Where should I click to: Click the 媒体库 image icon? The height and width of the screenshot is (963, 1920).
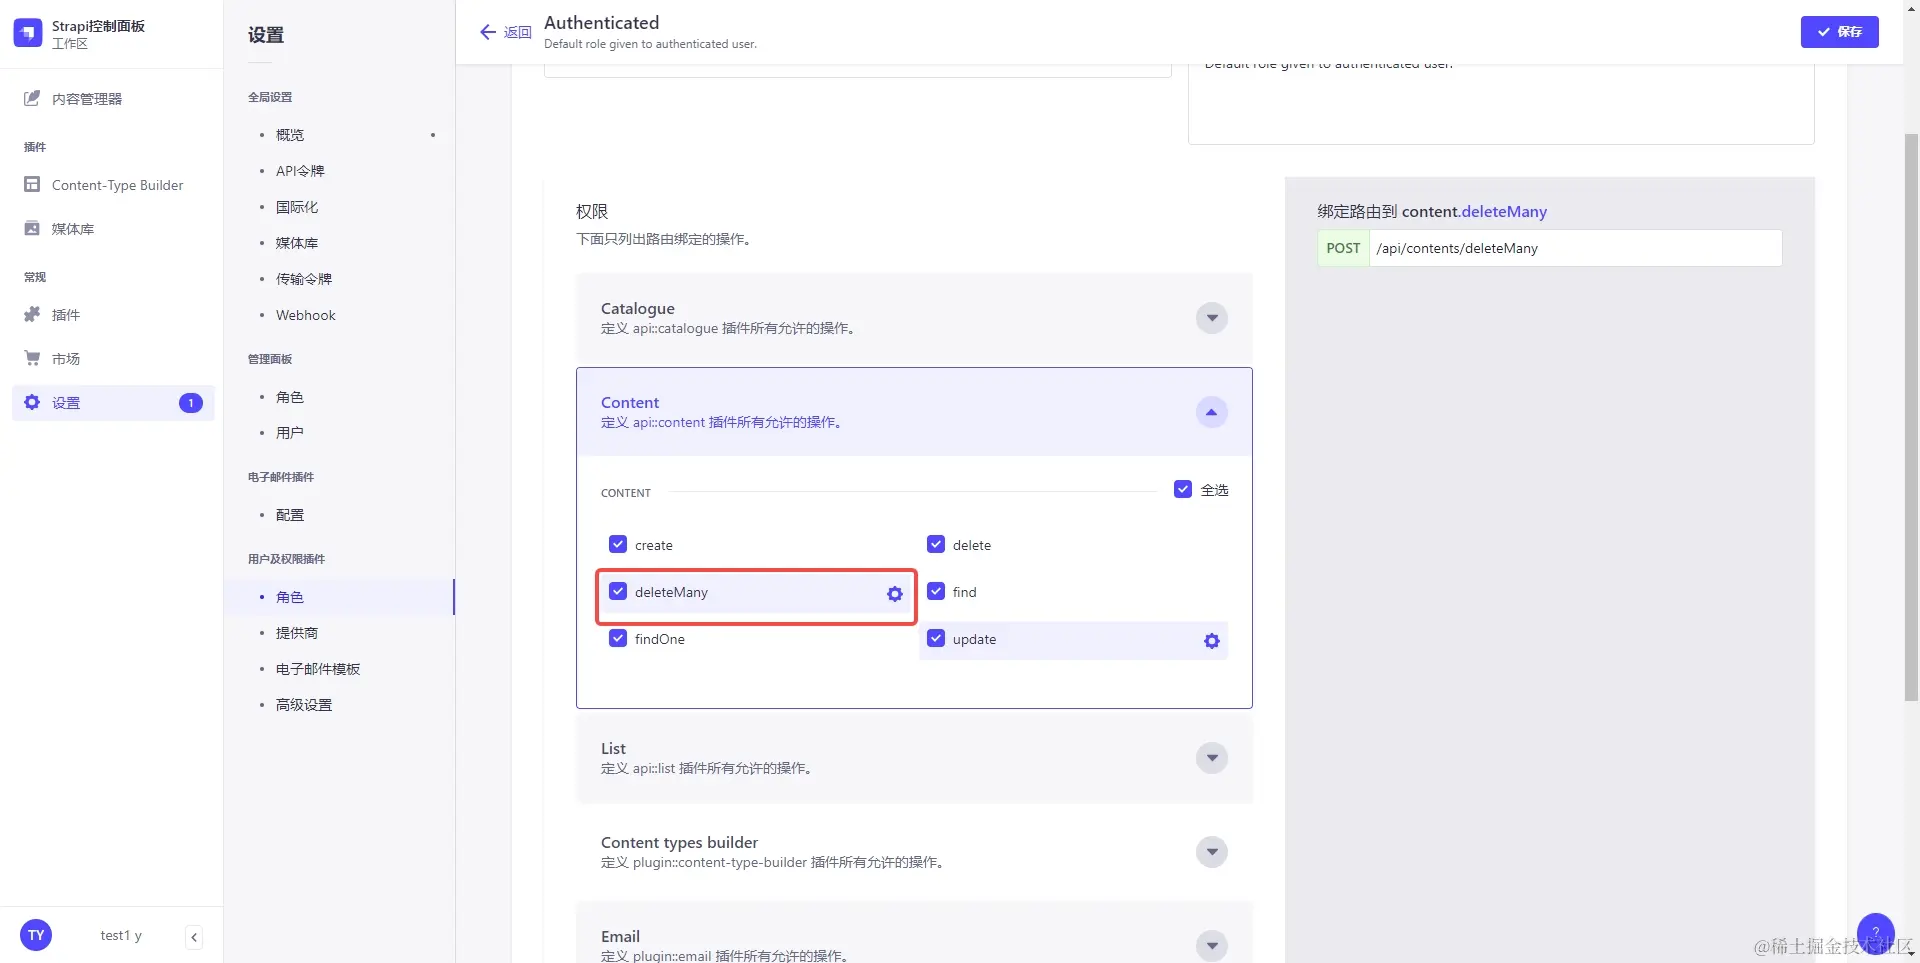pyautogui.click(x=32, y=229)
